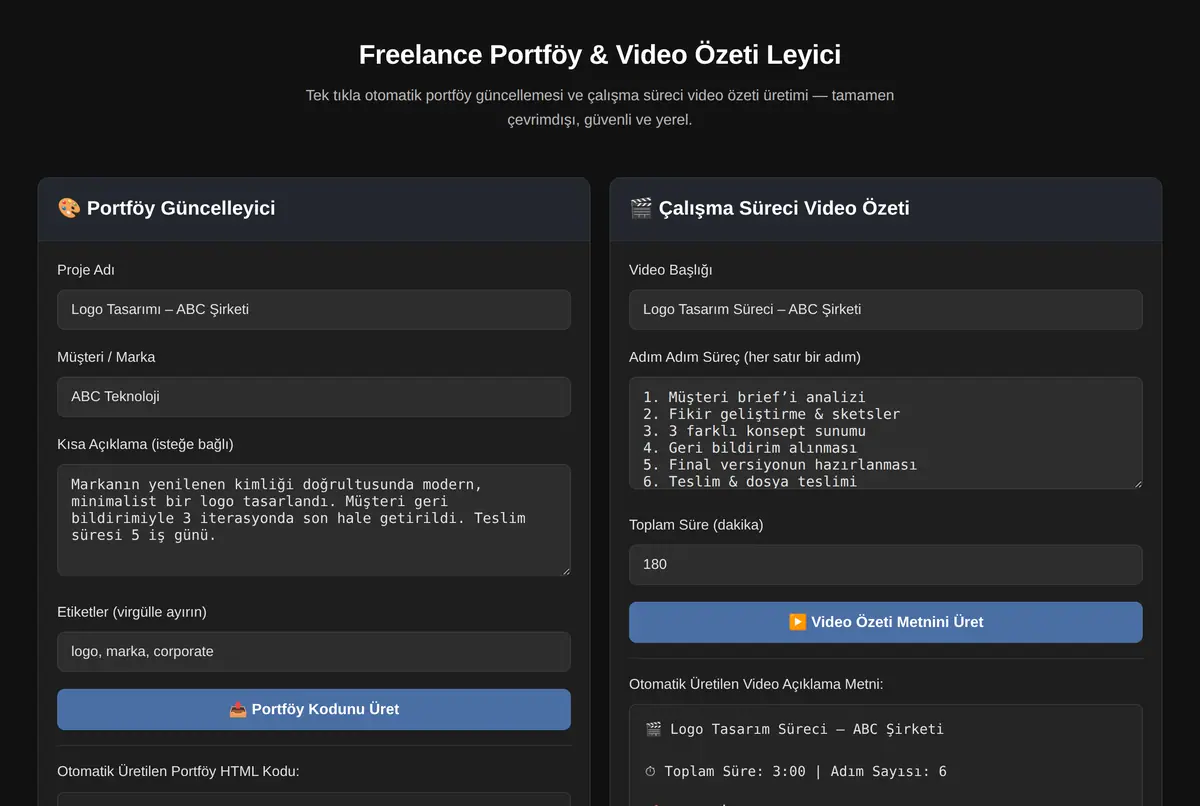This screenshot has height=806, width=1200.
Task: Click the label Kısa Açıklama (isteğe bağlı)
Action: pos(145,444)
